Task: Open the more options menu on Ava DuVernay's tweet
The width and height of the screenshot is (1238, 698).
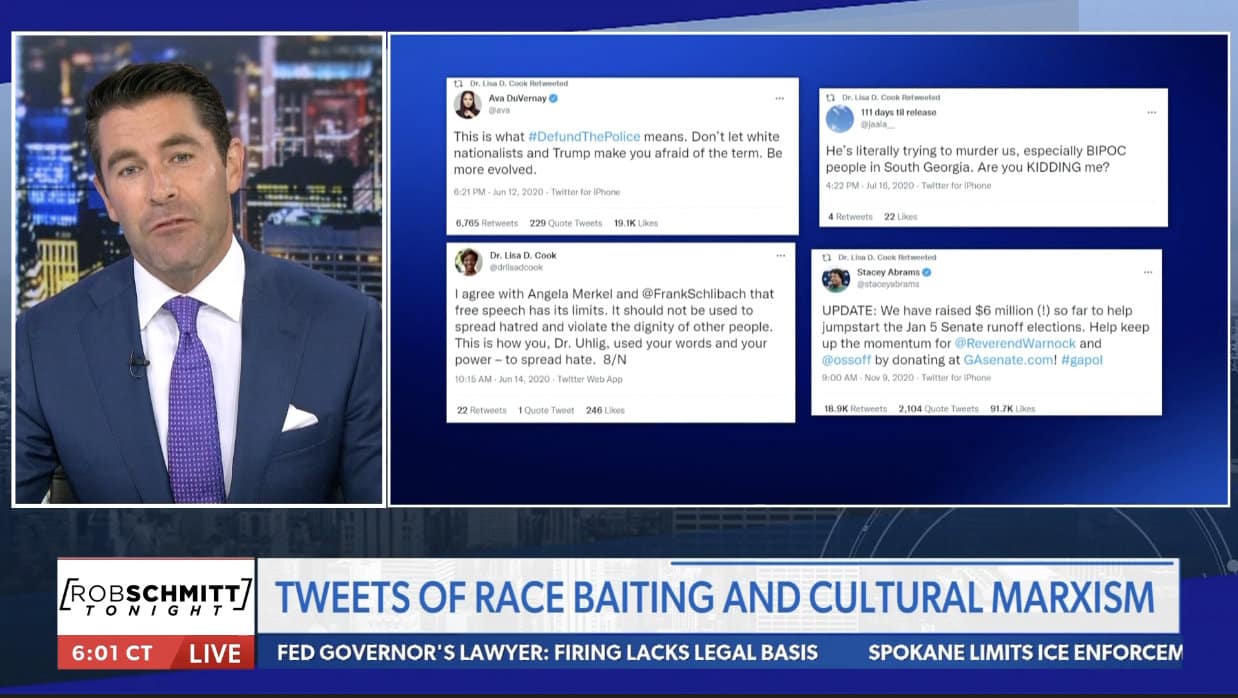Action: [x=779, y=99]
